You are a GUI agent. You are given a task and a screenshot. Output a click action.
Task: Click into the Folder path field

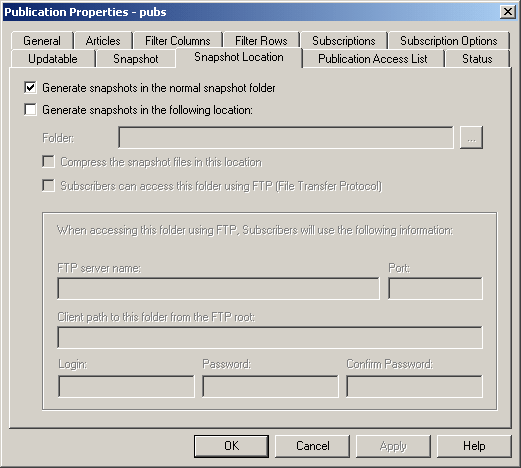click(x=286, y=137)
